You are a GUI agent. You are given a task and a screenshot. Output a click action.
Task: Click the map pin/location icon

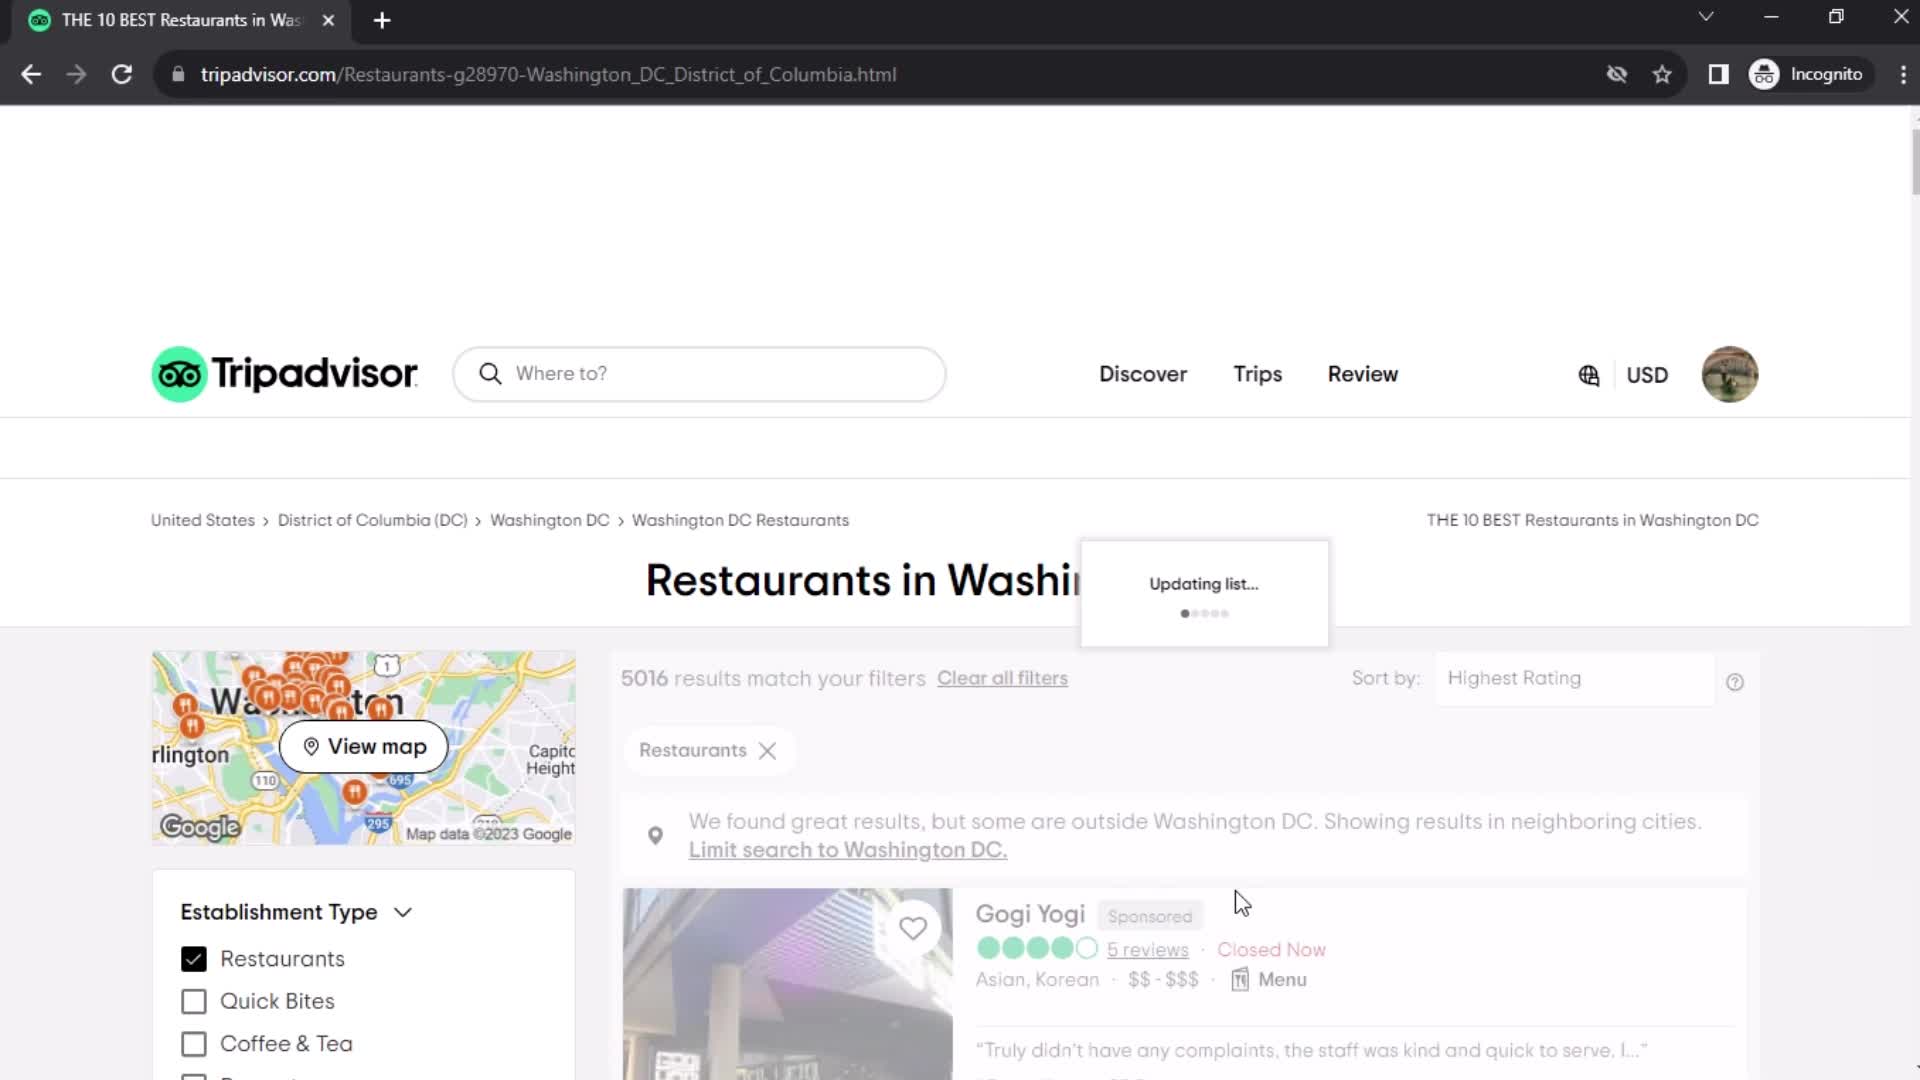click(x=655, y=833)
